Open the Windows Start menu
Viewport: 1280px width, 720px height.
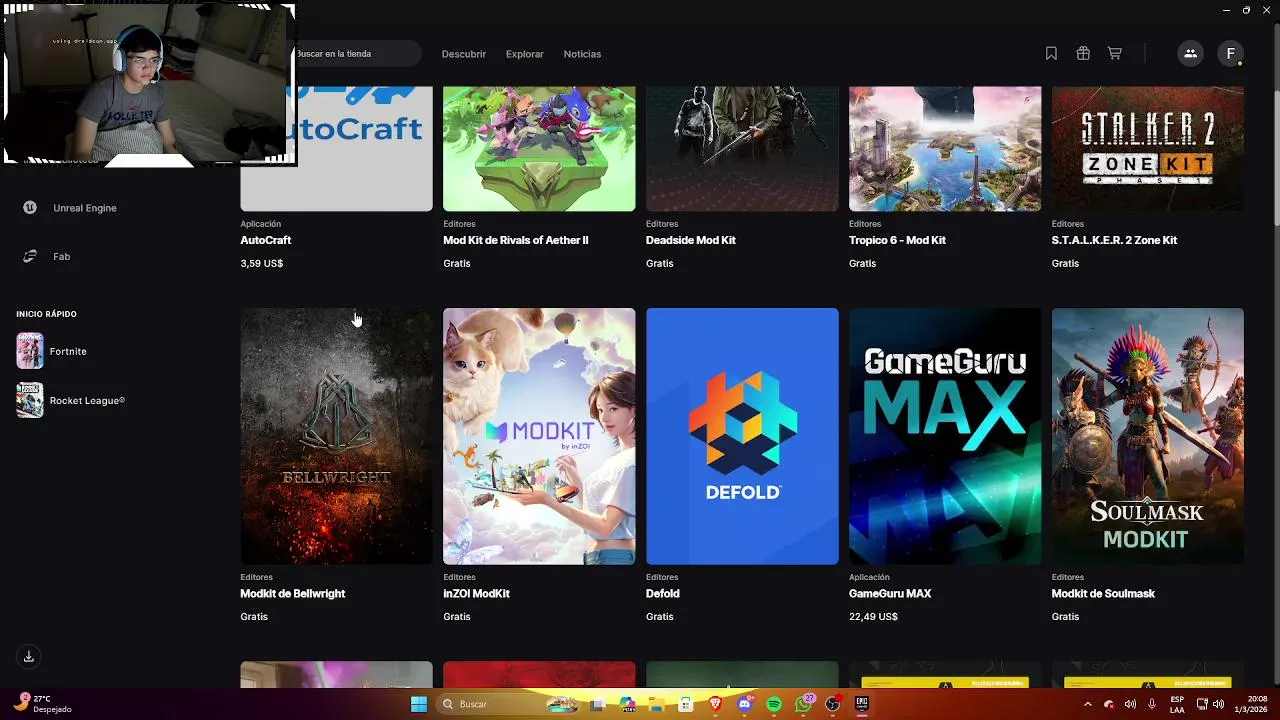[x=419, y=704]
